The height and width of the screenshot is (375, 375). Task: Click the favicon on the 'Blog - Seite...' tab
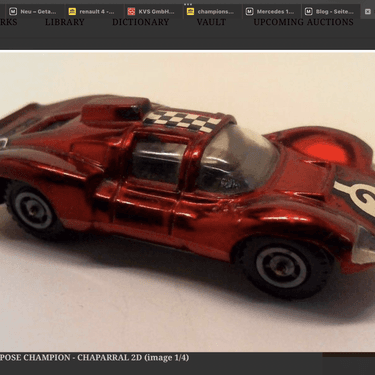click(x=309, y=12)
